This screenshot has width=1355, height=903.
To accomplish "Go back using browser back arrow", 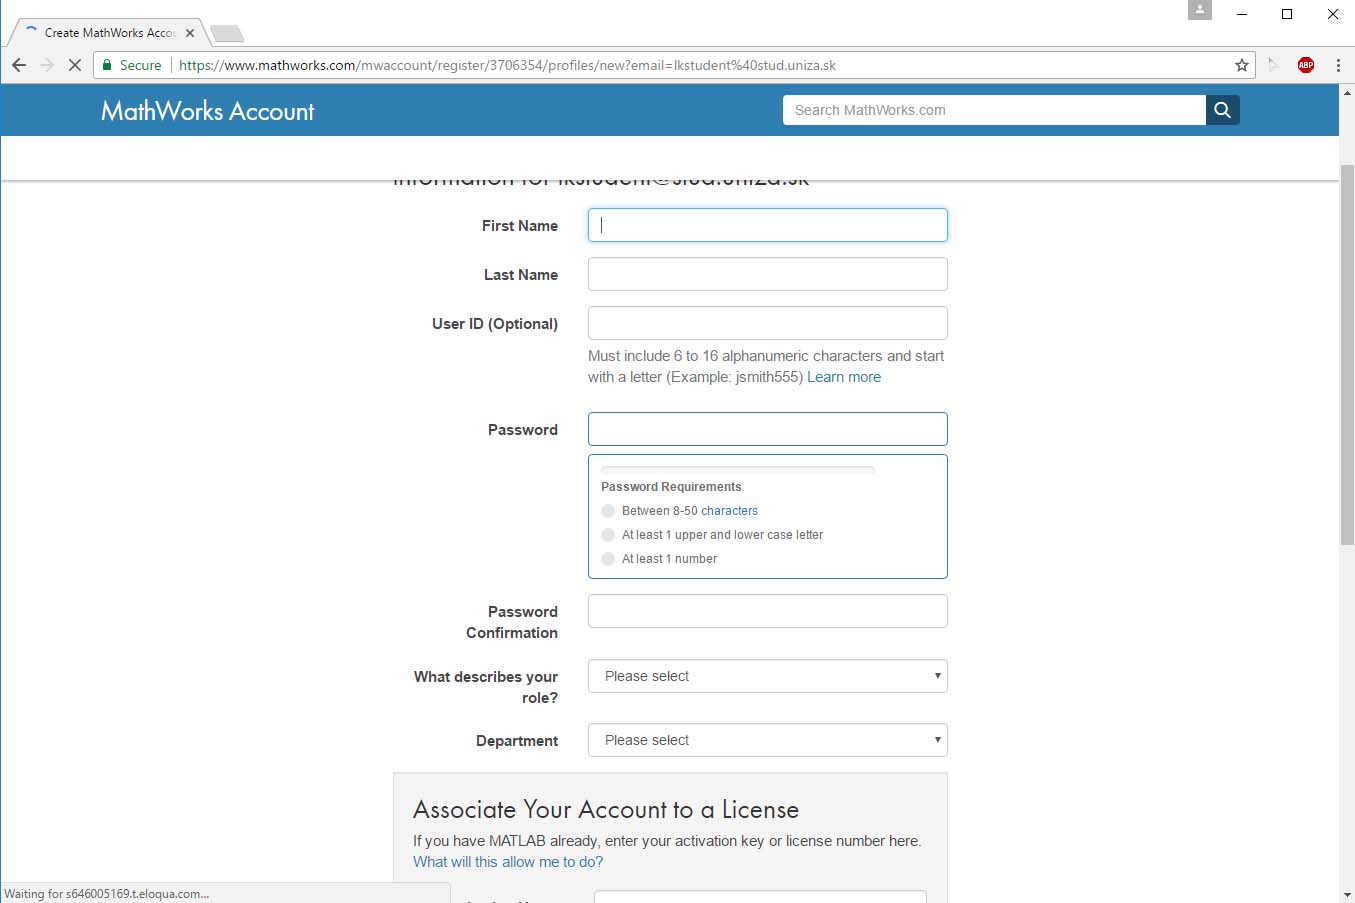I will pos(19,65).
